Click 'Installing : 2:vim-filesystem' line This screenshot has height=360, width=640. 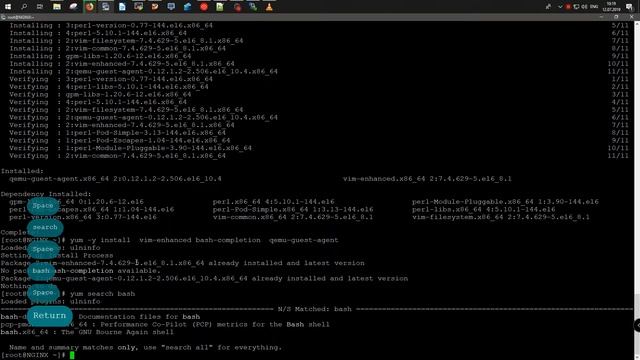126,41
